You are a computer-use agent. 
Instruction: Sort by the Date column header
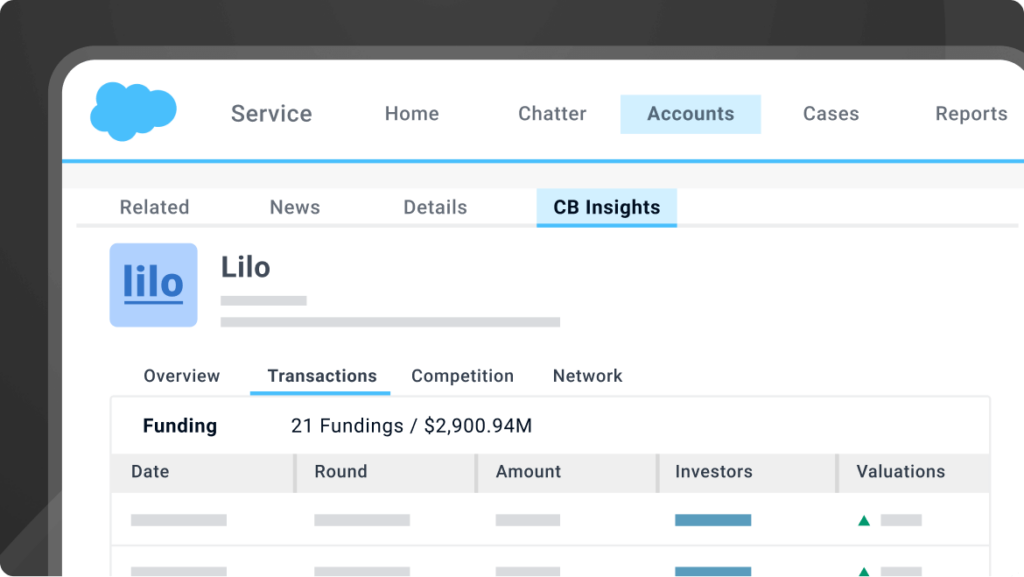click(150, 471)
